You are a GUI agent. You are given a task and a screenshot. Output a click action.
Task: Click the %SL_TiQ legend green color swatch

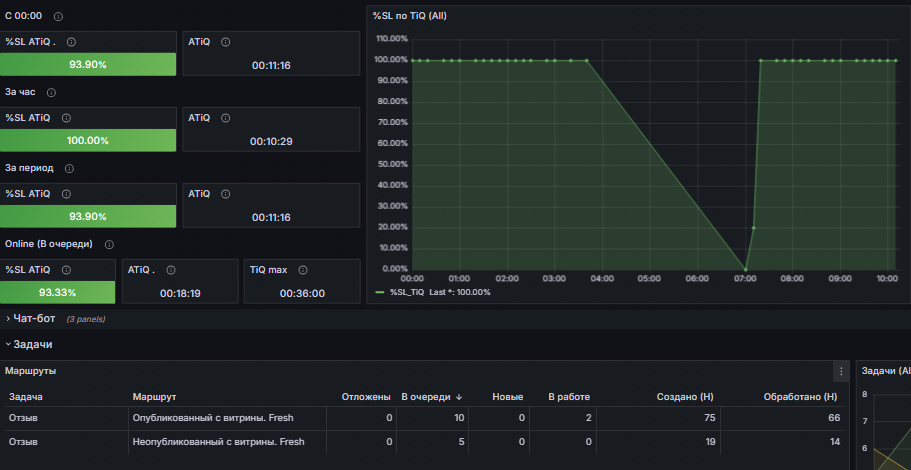coord(379,292)
